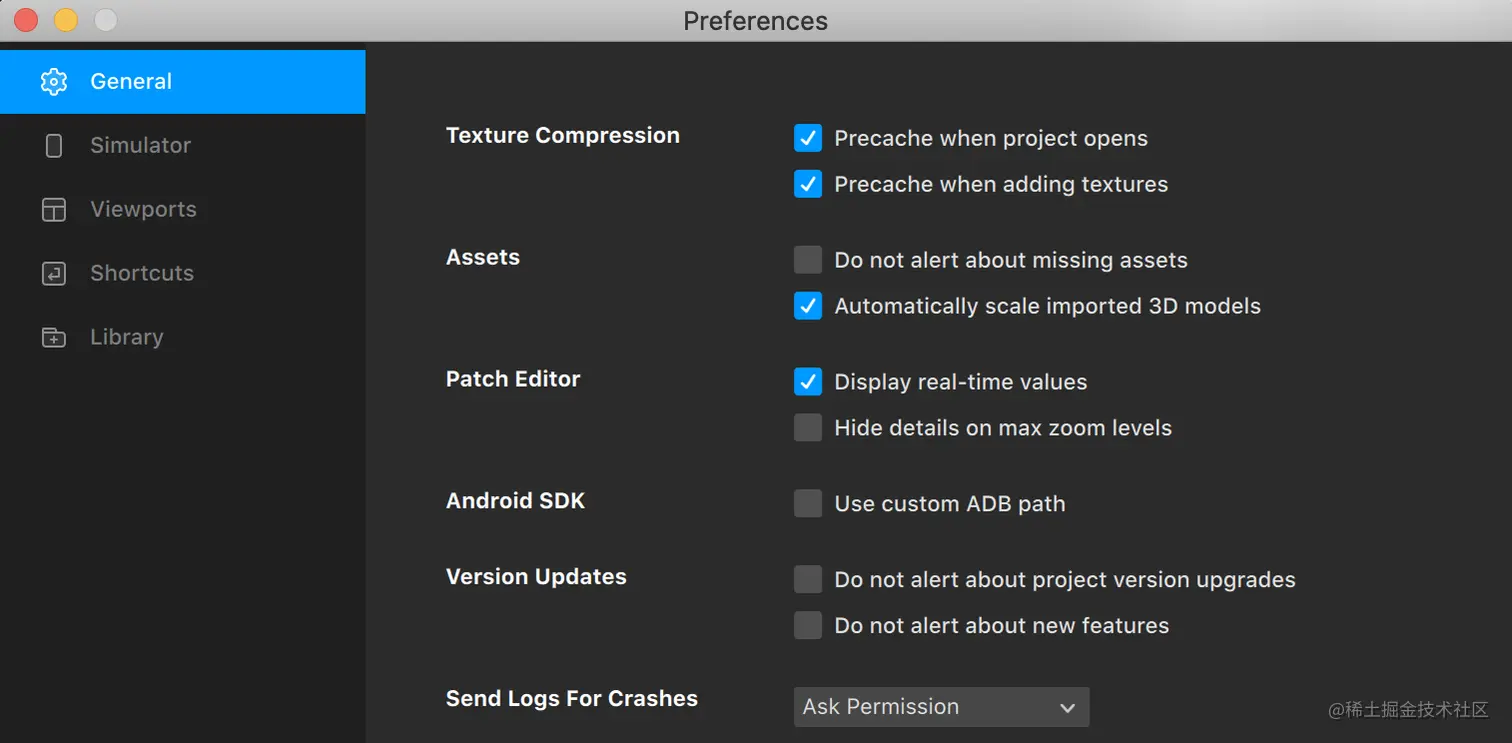The height and width of the screenshot is (743, 1512).
Task: Click the Library folder icon
Action: click(x=54, y=338)
